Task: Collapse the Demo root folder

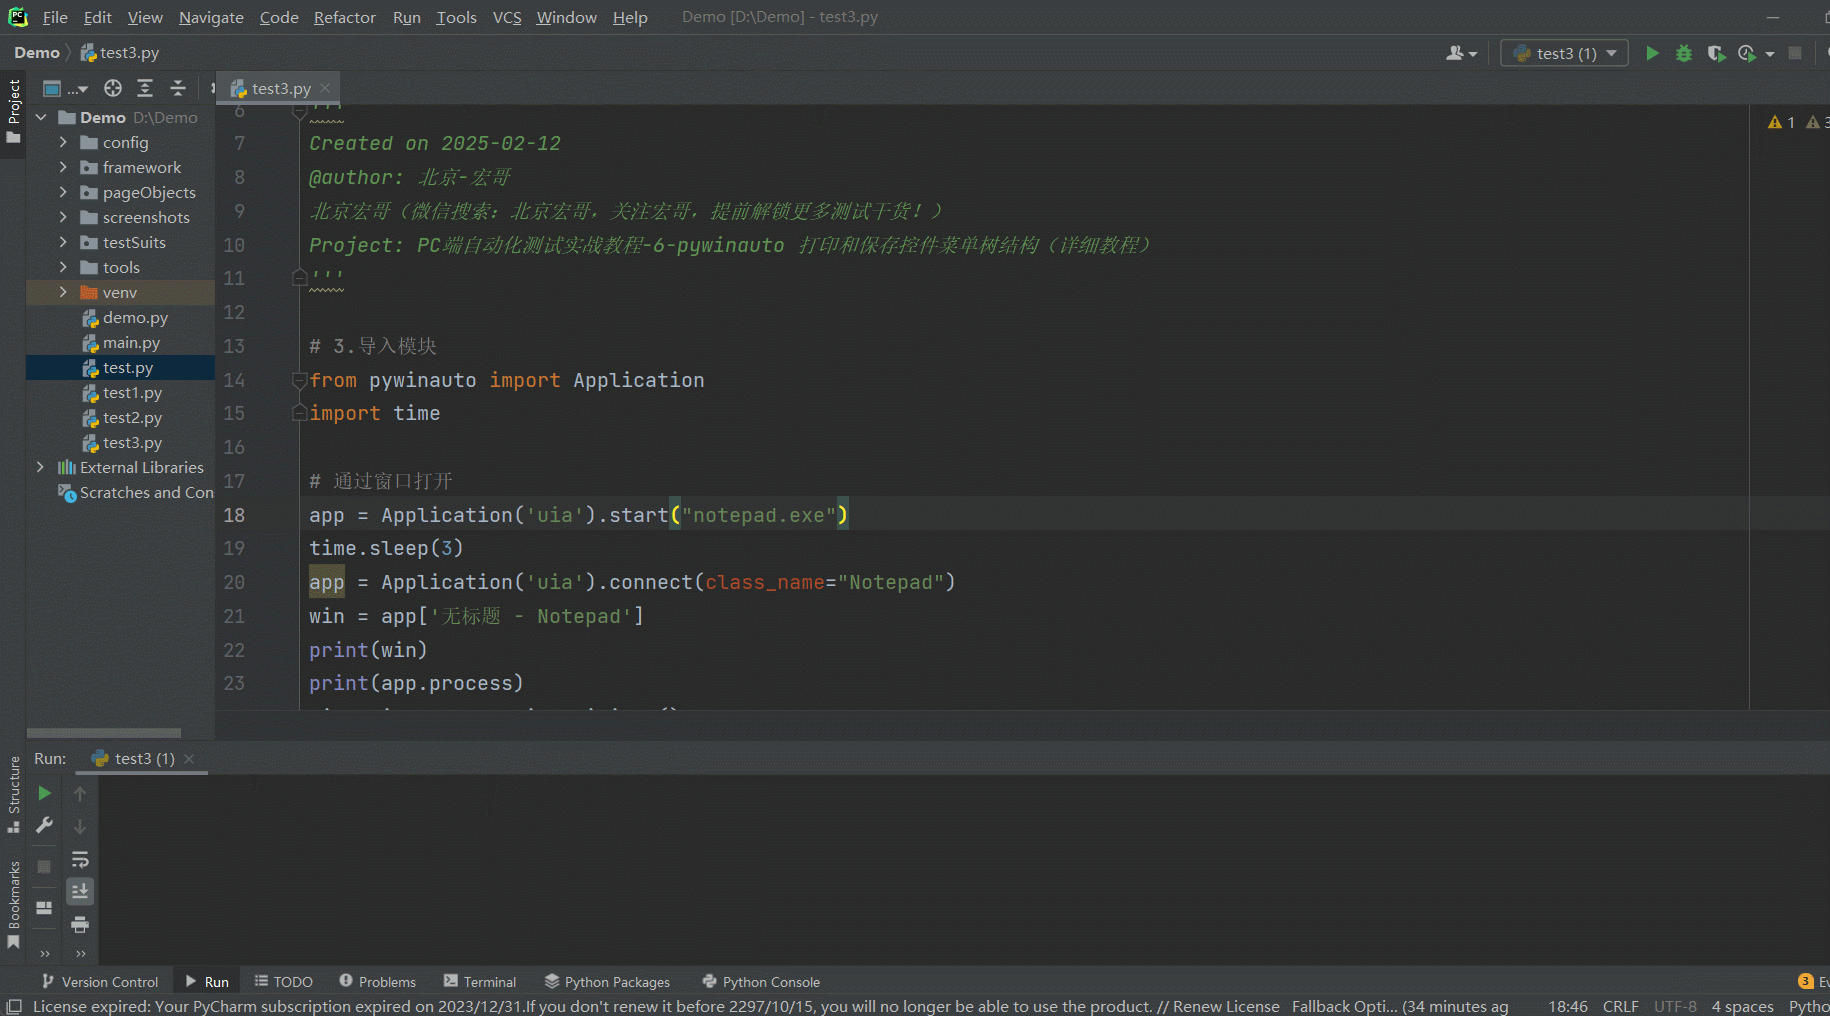Action: 42,117
